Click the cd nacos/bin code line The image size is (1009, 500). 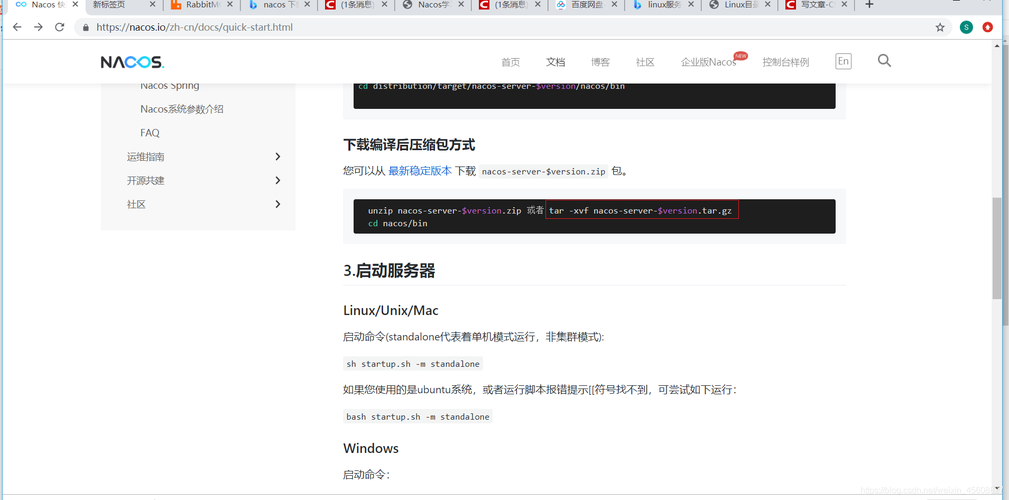pyautogui.click(x=398, y=223)
